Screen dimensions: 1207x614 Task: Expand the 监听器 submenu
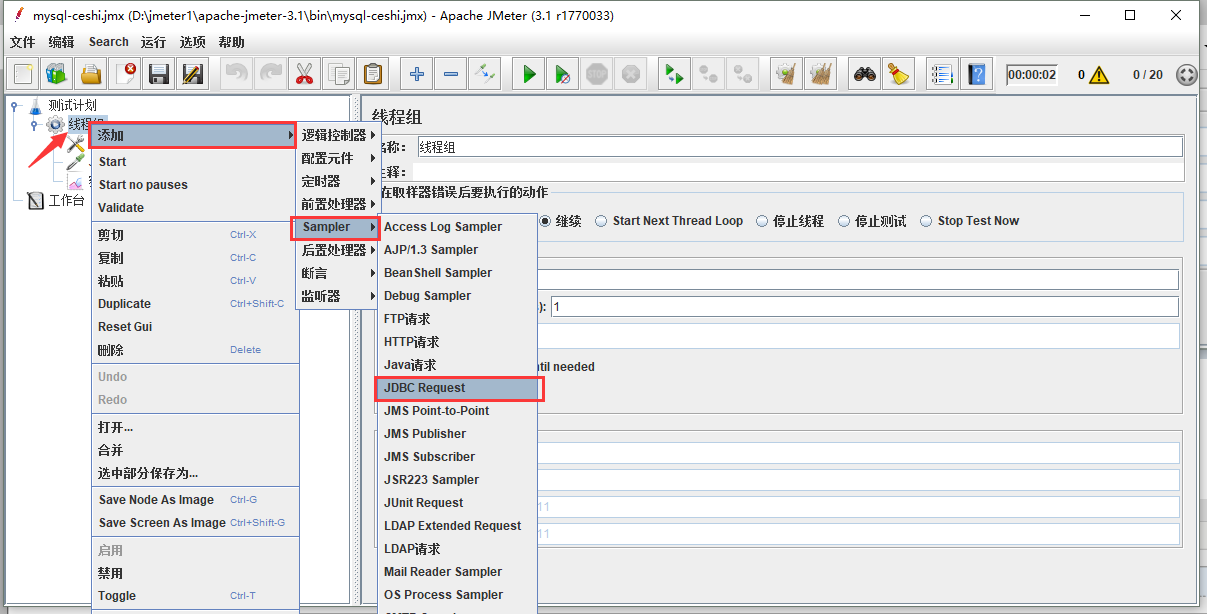338,296
